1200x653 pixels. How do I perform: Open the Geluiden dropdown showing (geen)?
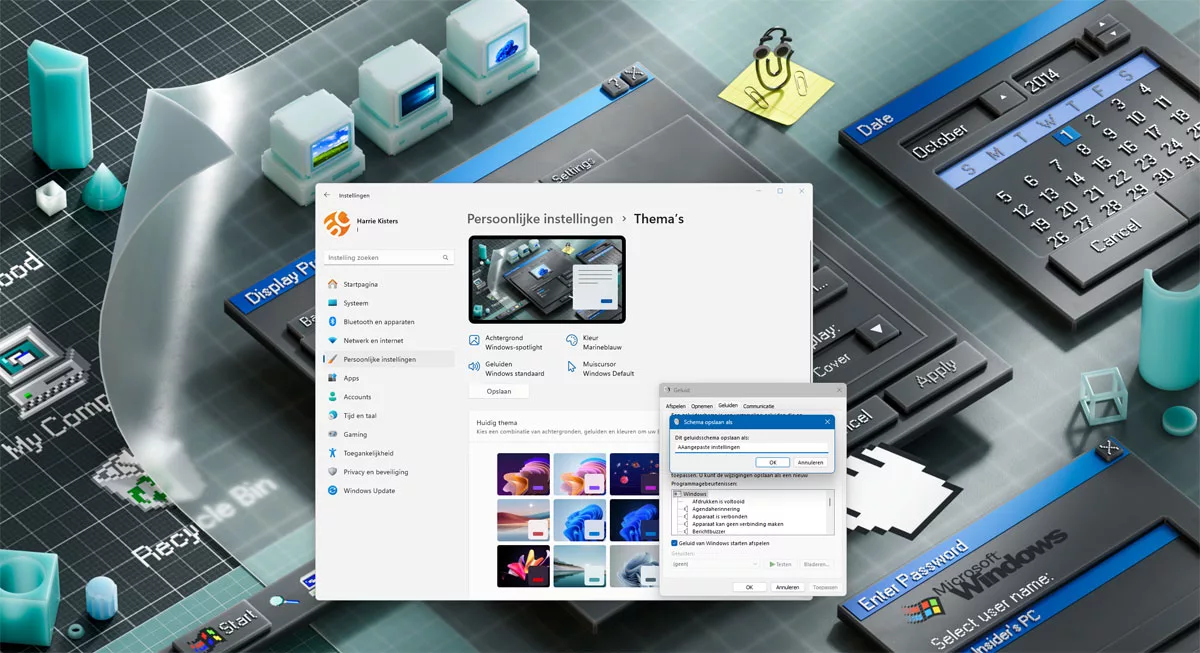[715, 564]
